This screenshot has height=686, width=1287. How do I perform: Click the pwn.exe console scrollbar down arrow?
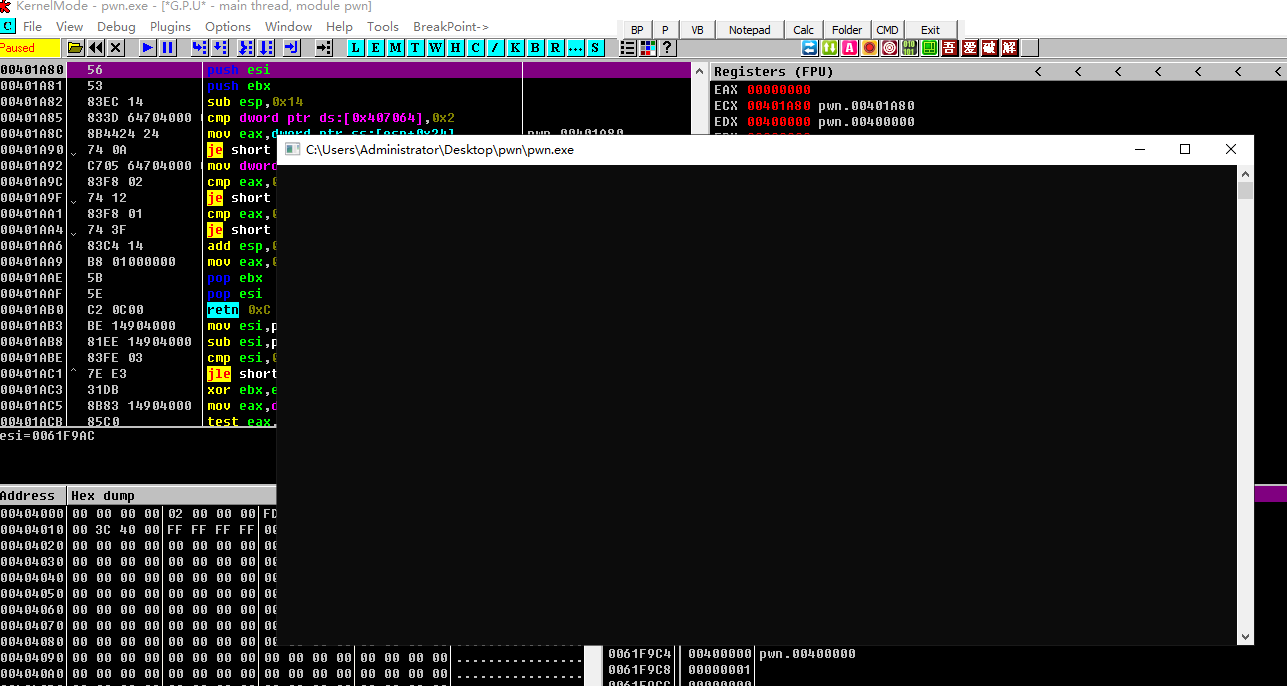[1245, 636]
